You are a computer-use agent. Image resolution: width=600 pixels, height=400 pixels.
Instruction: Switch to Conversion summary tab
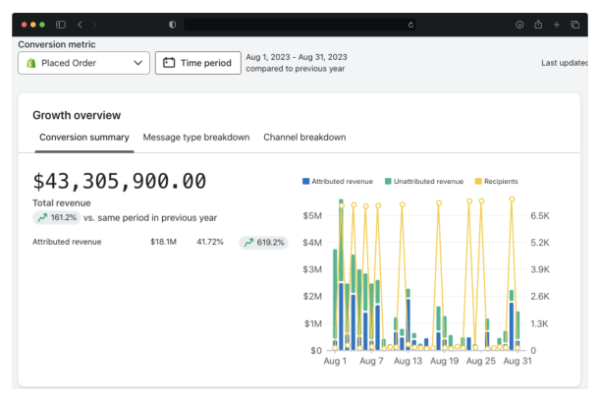(84, 137)
